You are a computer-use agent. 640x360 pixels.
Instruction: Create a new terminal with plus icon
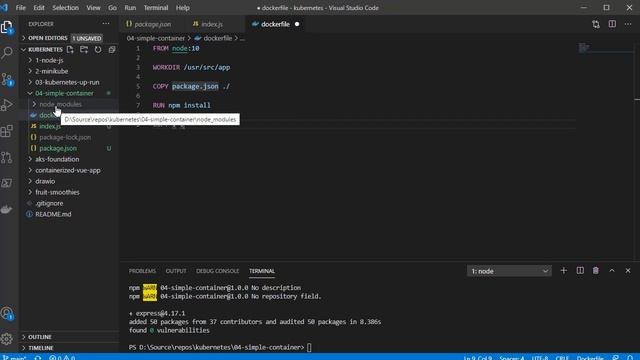pyautogui.click(x=564, y=271)
